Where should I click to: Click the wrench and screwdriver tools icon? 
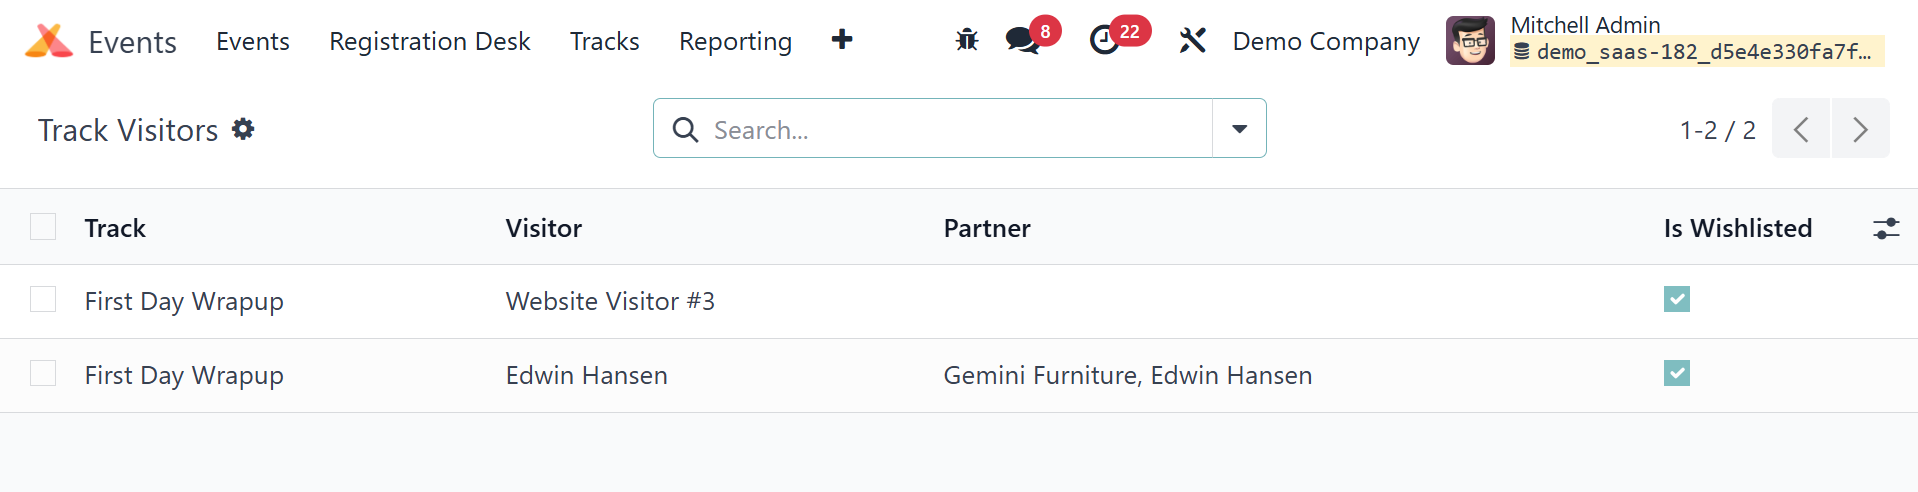[x=1192, y=41]
